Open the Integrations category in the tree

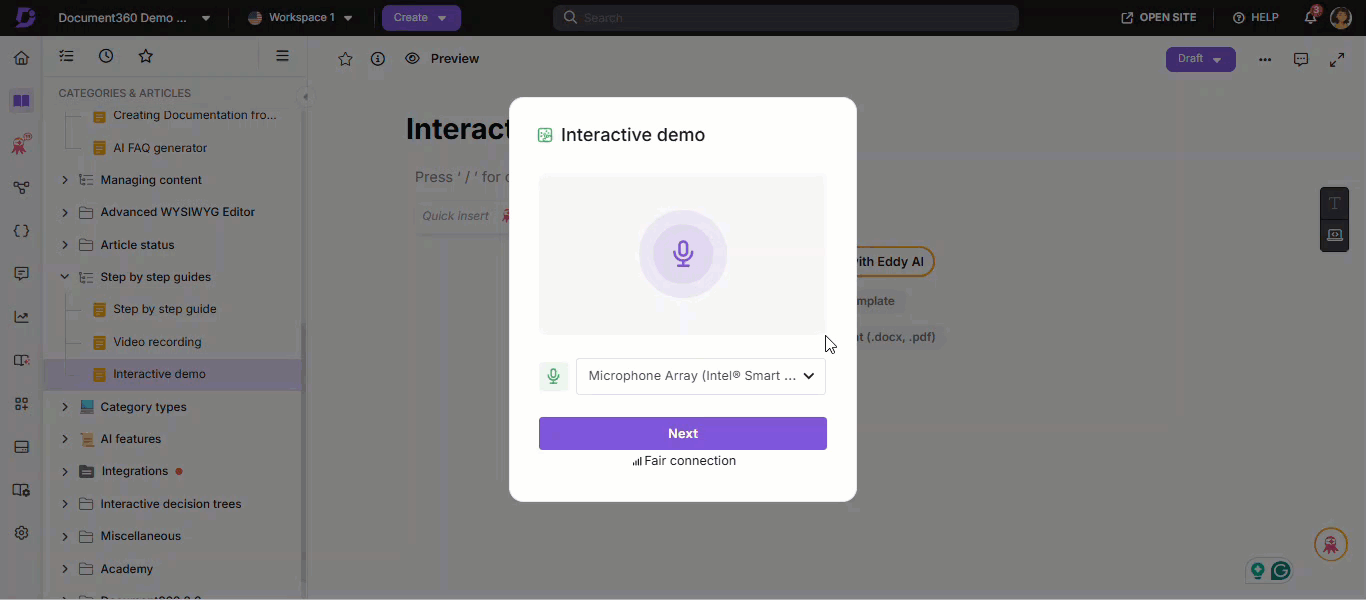click(134, 471)
